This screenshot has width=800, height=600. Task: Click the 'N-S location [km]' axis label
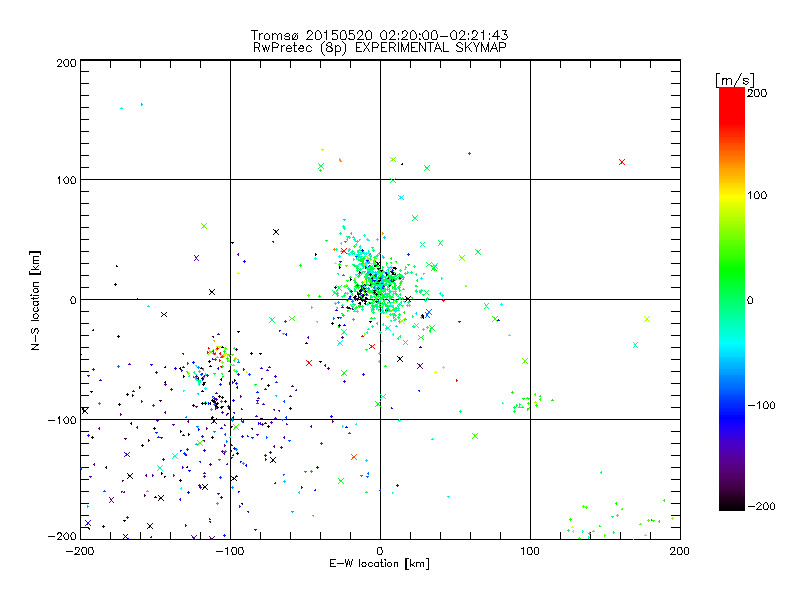pos(35,300)
